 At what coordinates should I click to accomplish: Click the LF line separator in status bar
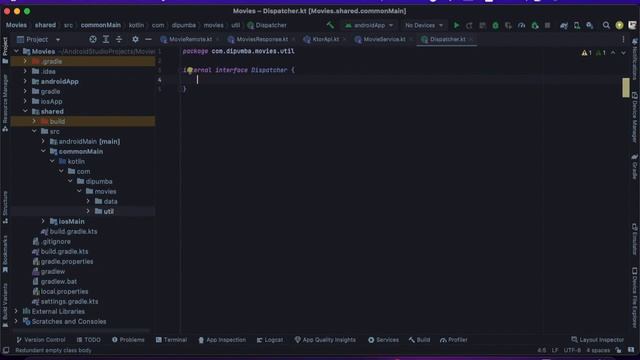click(555, 350)
